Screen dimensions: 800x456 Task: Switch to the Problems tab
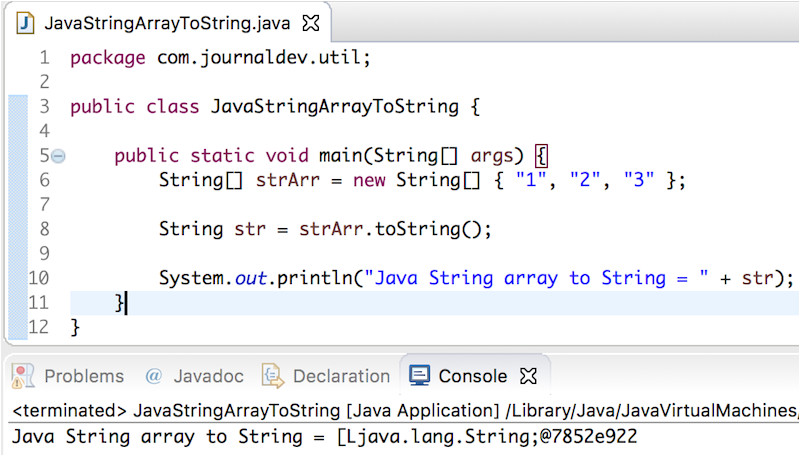click(x=84, y=376)
